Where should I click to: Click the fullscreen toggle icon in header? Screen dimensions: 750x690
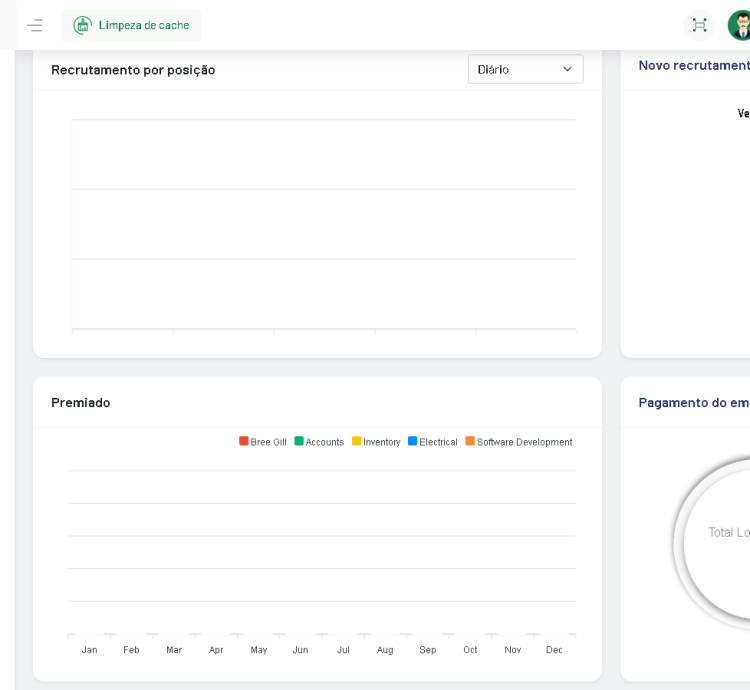pos(699,25)
